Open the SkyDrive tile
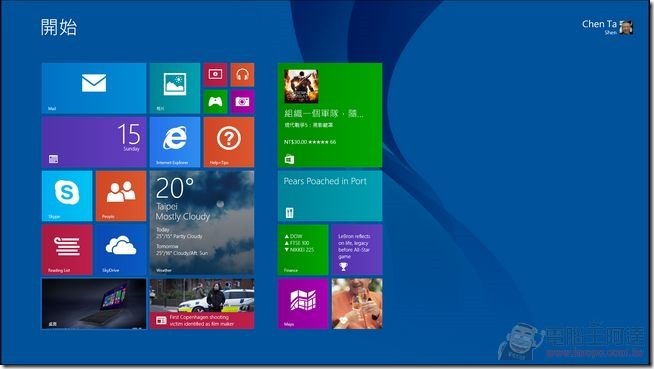 (121, 250)
